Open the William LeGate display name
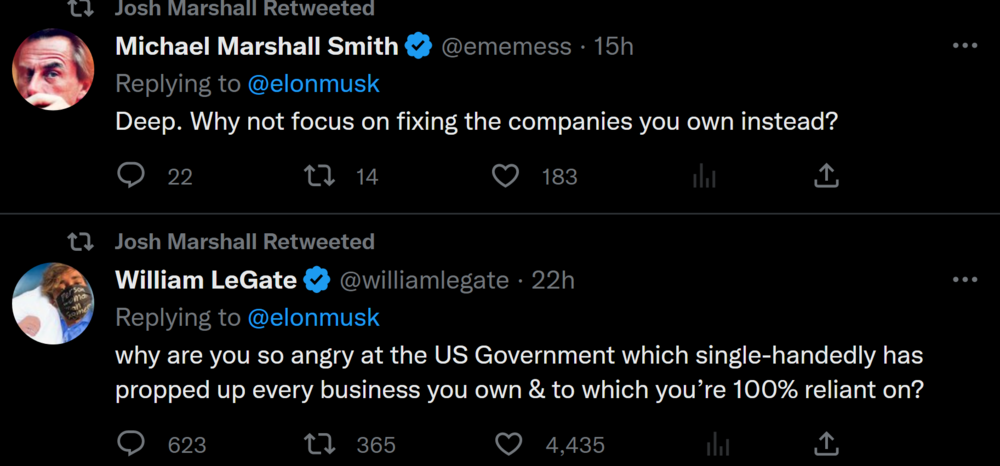This screenshot has width=1000, height=466. coord(206,280)
